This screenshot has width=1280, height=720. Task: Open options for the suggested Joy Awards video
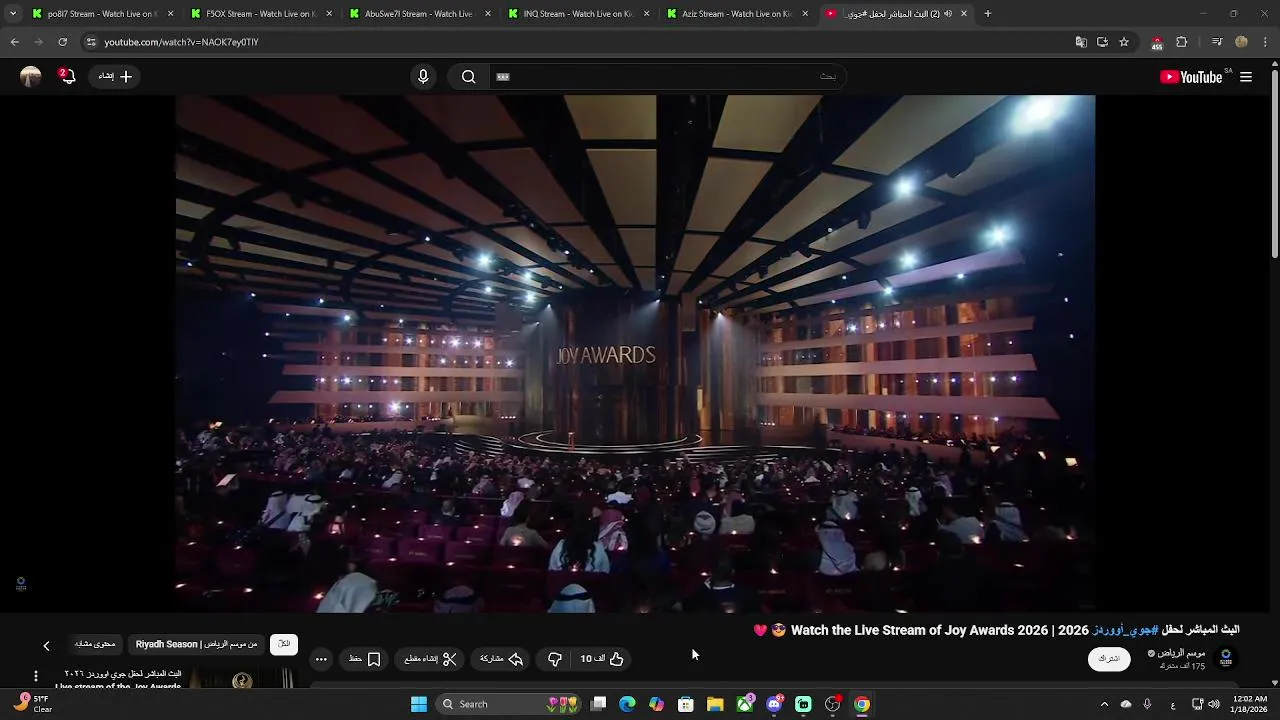[36, 677]
